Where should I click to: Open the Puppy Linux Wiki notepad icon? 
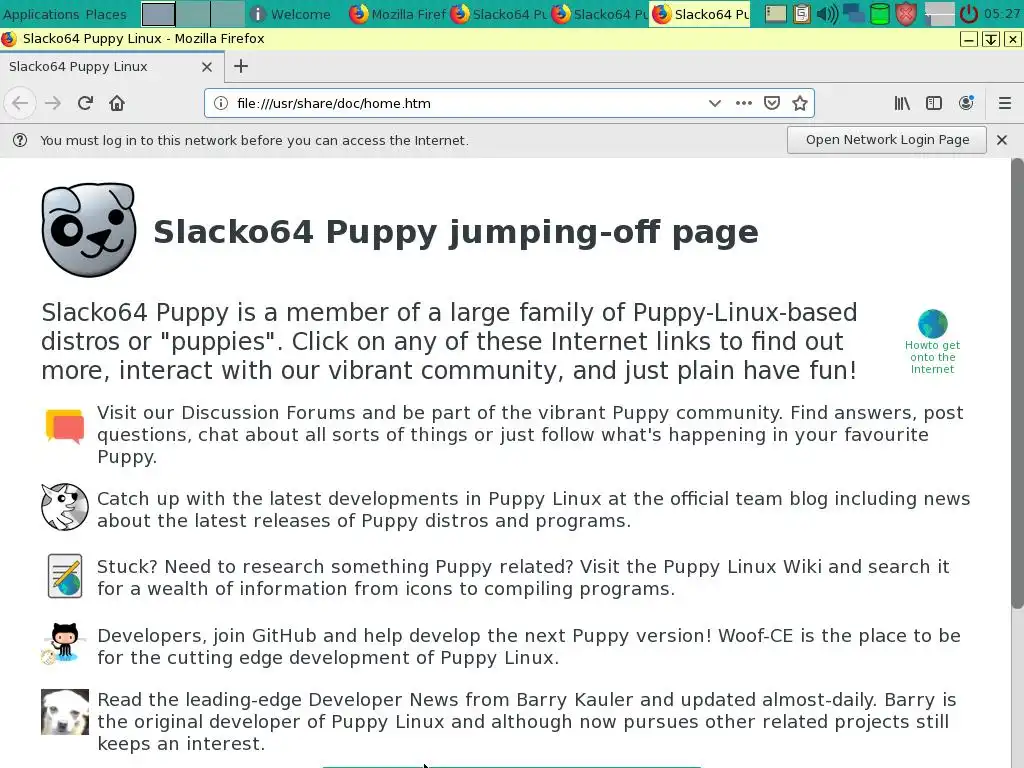click(65, 576)
